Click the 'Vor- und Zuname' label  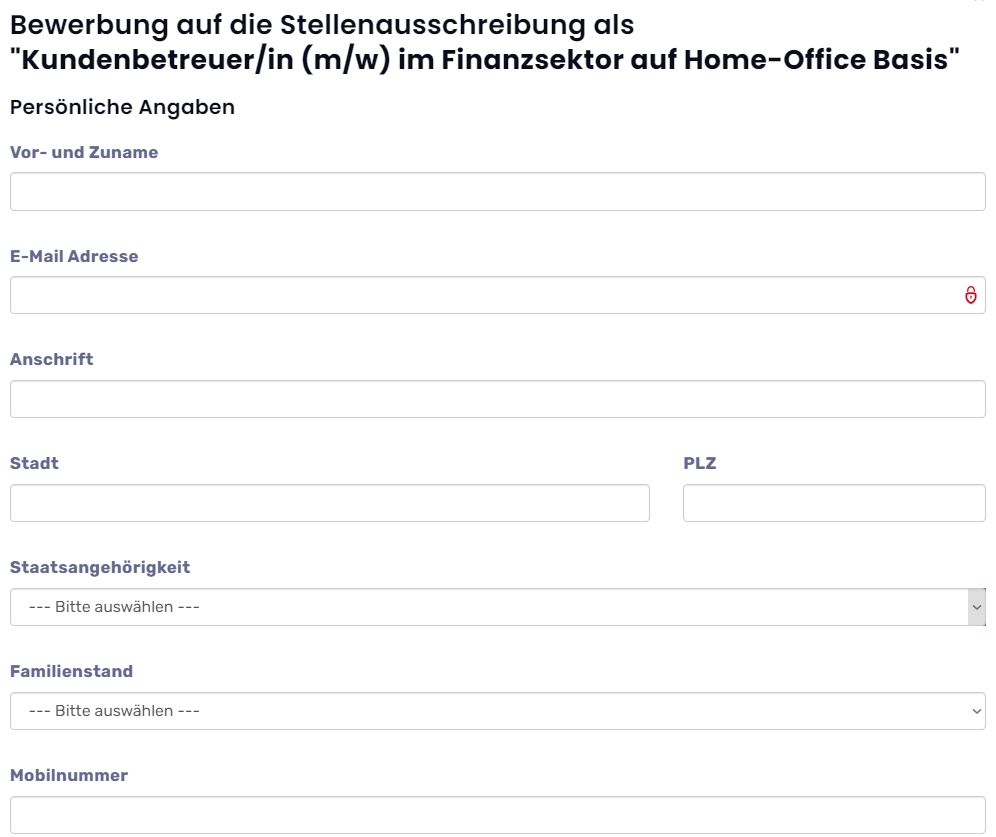(x=84, y=152)
